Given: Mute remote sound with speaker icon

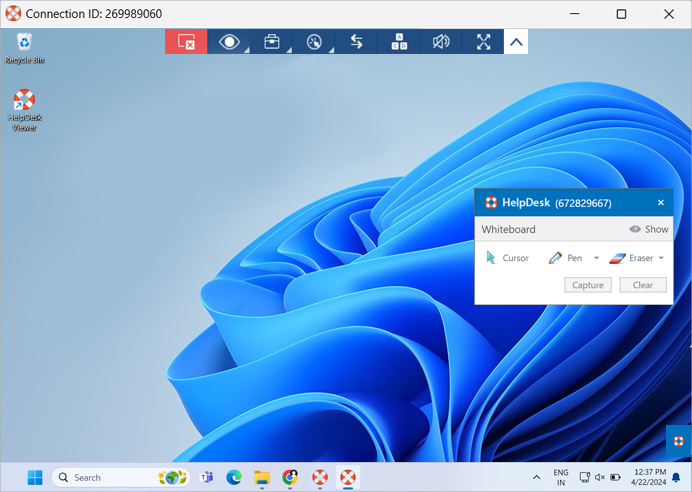Looking at the screenshot, I should [441, 42].
